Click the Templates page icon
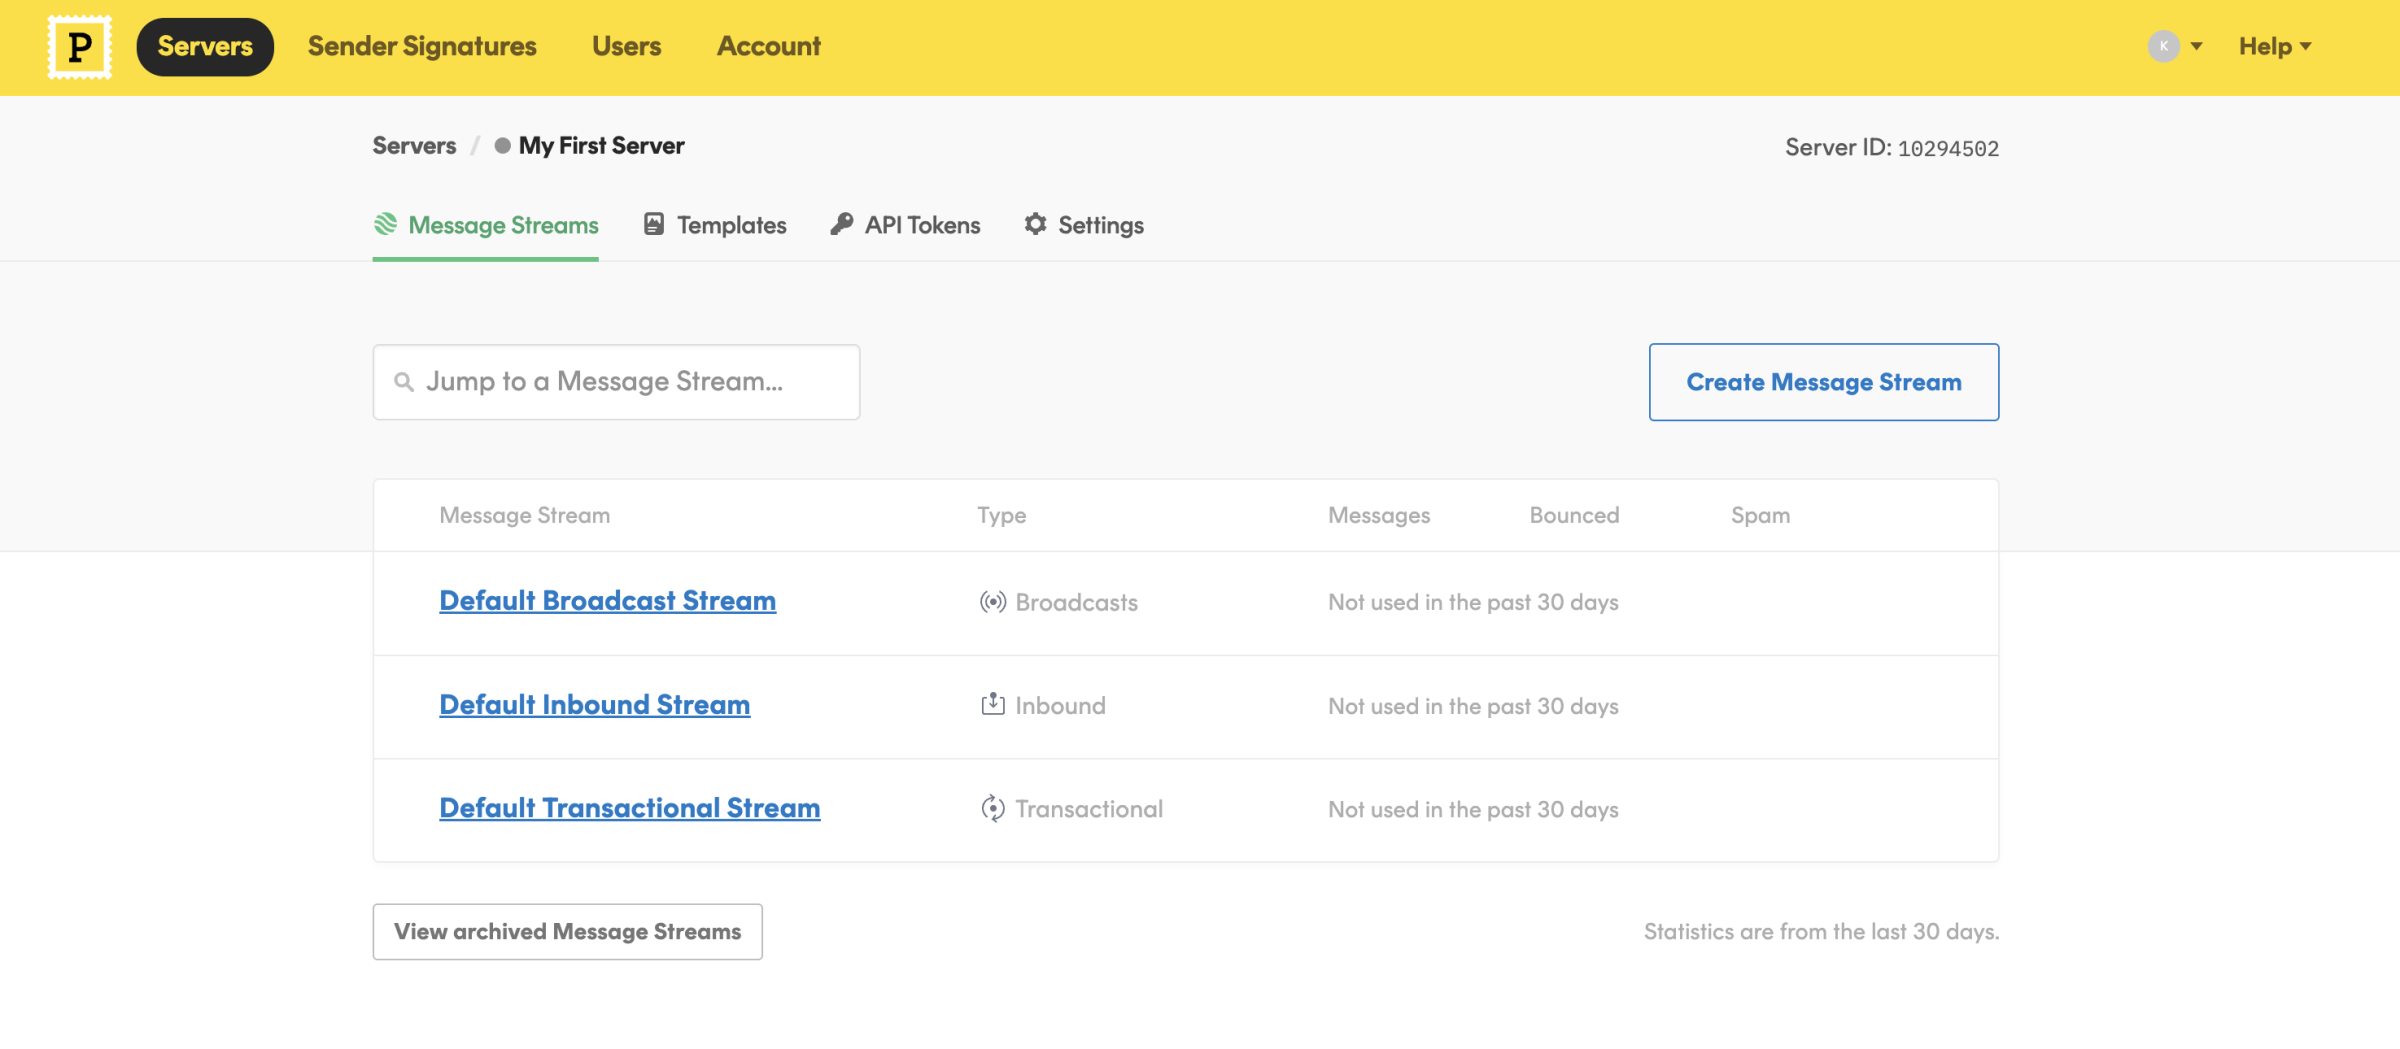 click(x=654, y=224)
